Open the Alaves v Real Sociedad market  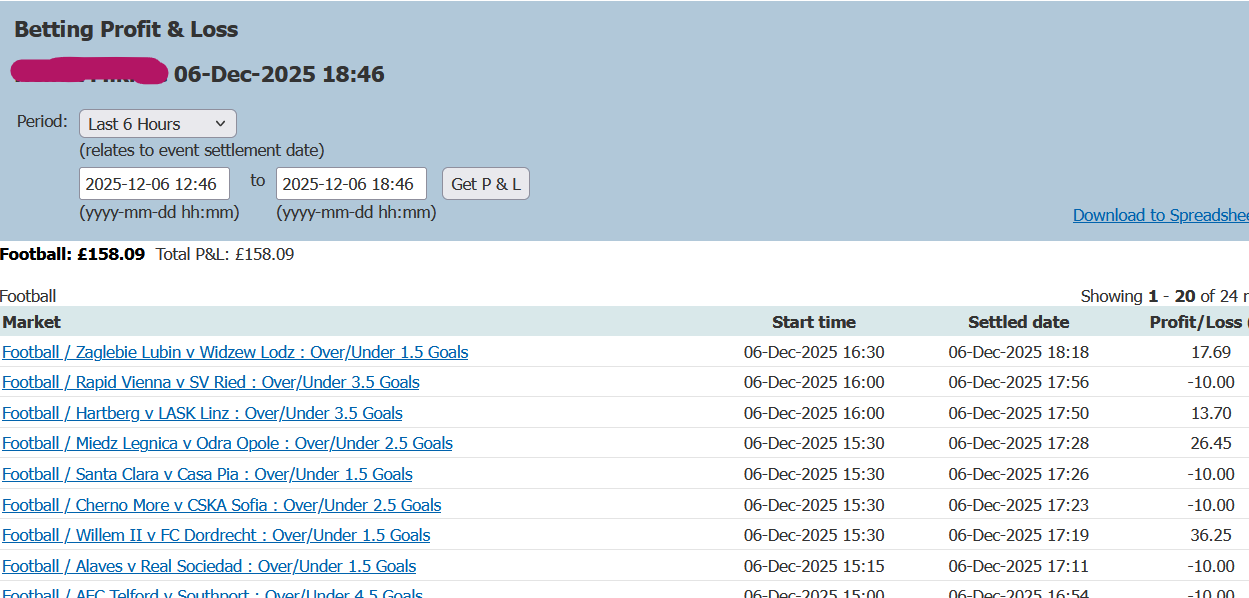pyautogui.click(x=208, y=566)
